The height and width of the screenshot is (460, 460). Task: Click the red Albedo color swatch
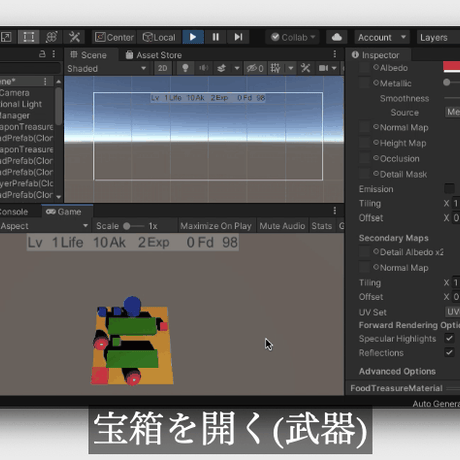[452, 67]
